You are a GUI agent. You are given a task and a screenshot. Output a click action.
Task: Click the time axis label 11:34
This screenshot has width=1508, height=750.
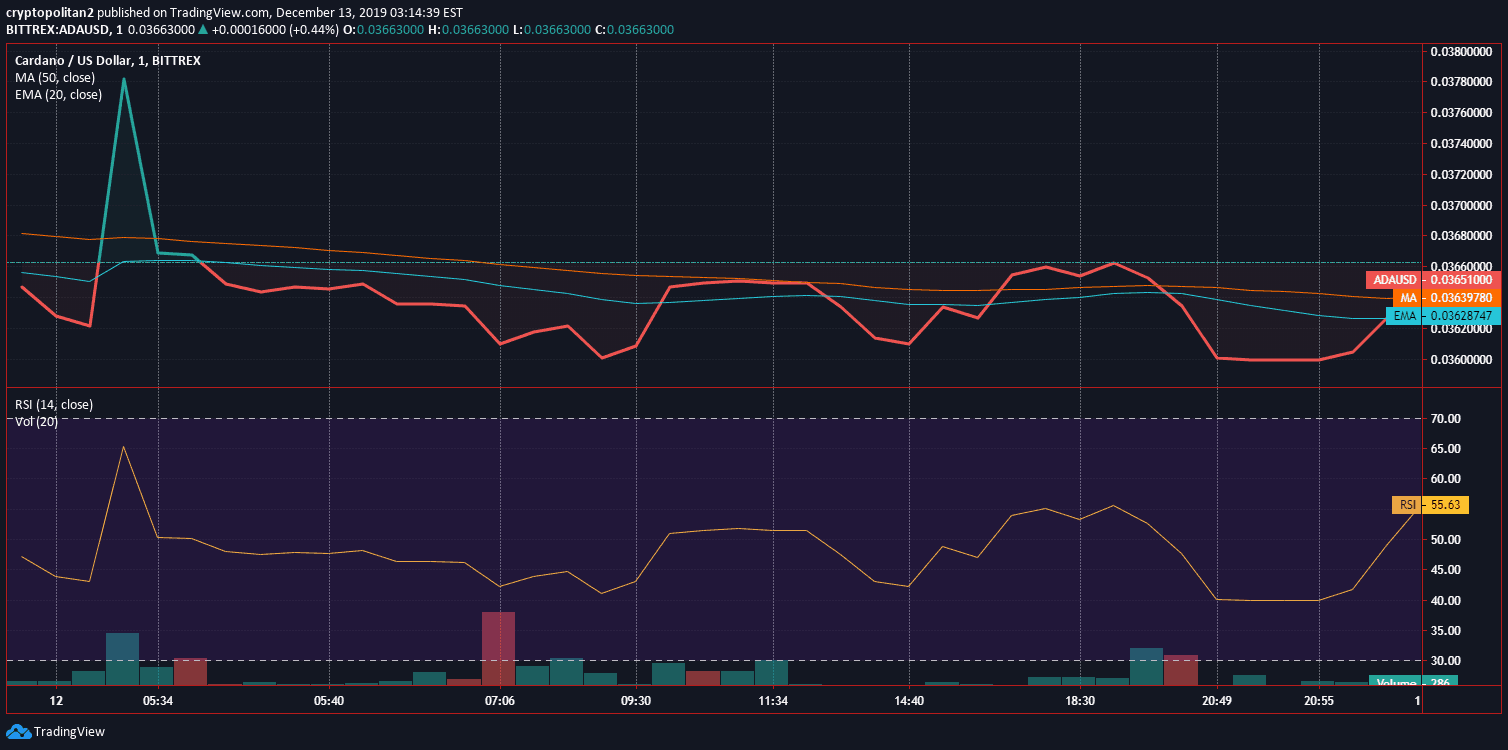773,701
